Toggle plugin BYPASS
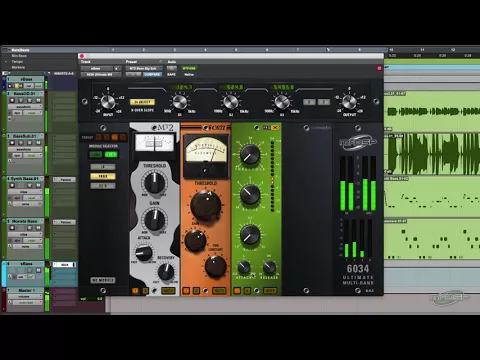Viewport: 480px width, 360px height. coord(189,68)
